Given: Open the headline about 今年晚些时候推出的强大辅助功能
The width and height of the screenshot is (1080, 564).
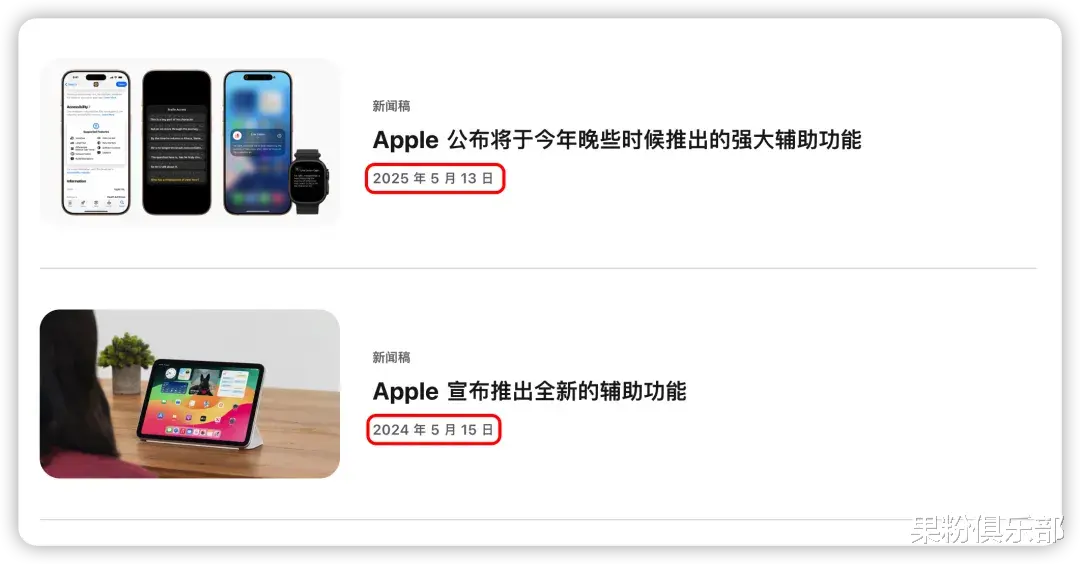Looking at the screenshot, I should 617,140.
